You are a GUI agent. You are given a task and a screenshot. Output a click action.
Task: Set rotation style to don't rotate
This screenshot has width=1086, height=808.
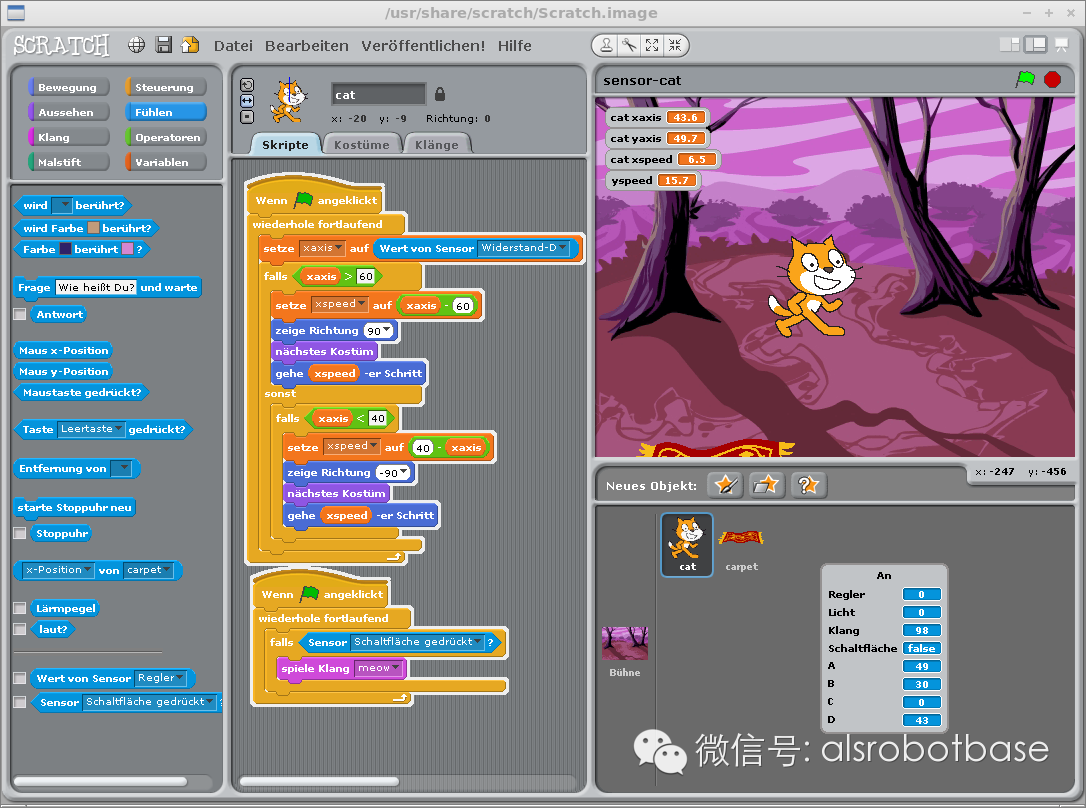247,117
